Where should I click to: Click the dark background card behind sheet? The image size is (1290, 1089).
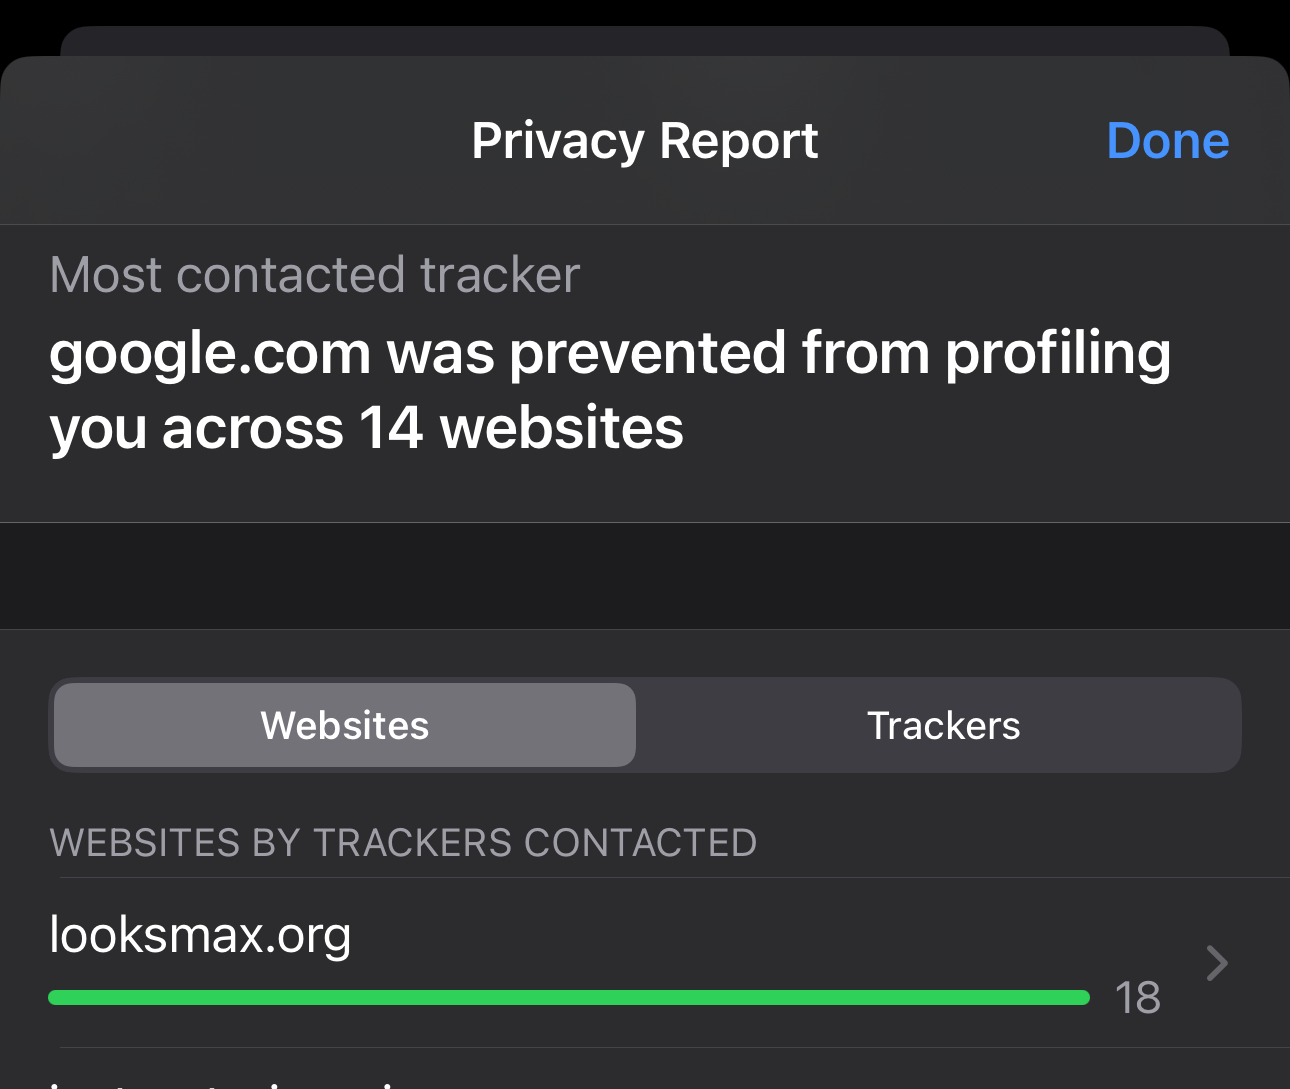645,41
